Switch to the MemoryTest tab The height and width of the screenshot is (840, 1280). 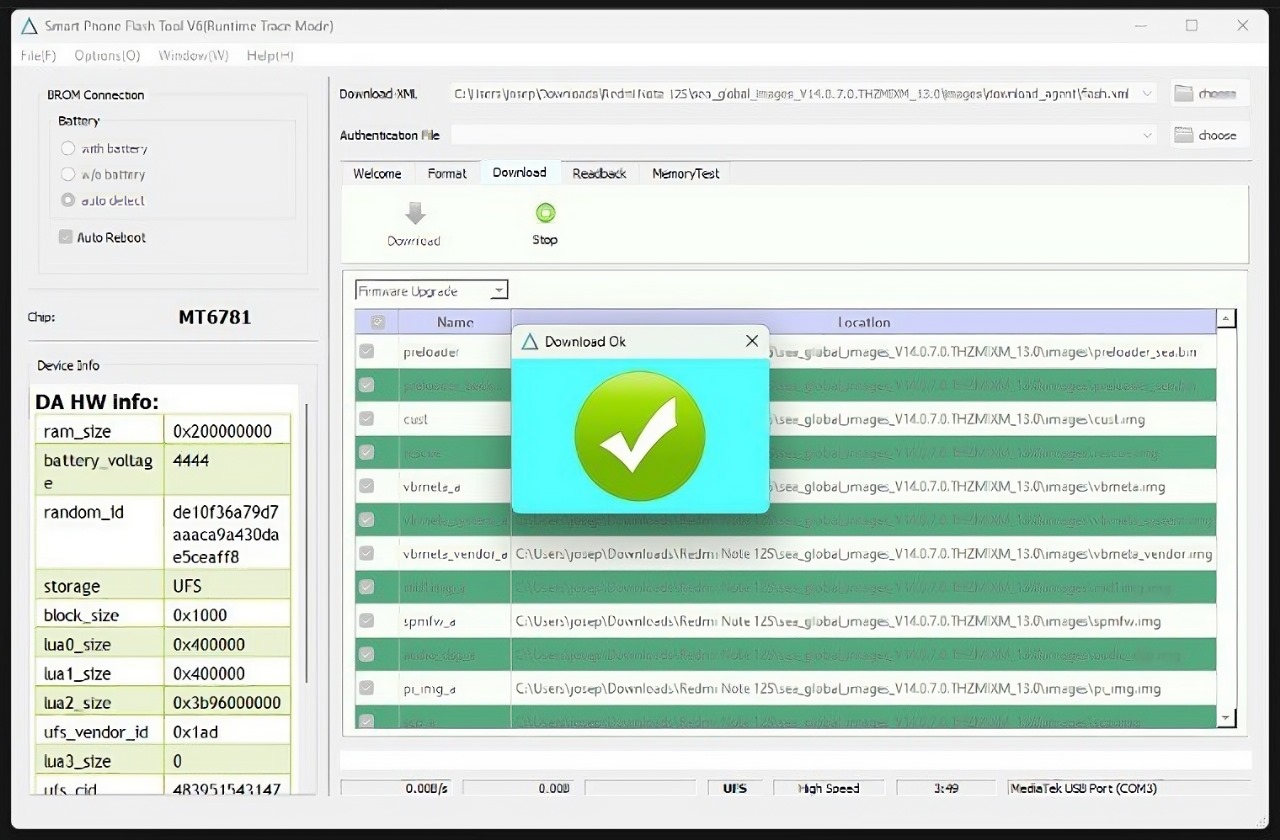click(685, 173)
